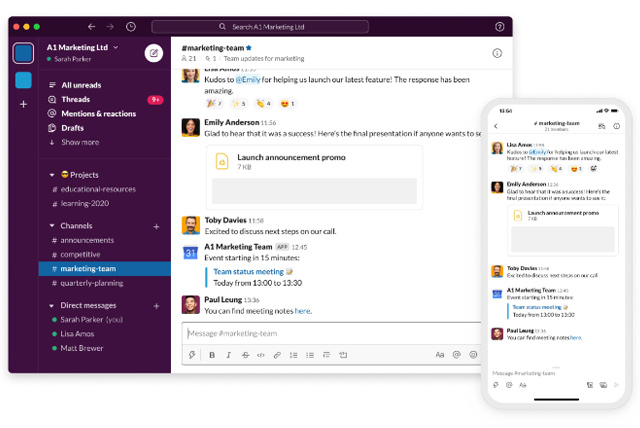Click Toby Davies' name
The width and height of the screenshot is (640, 428).
[225, 220]
